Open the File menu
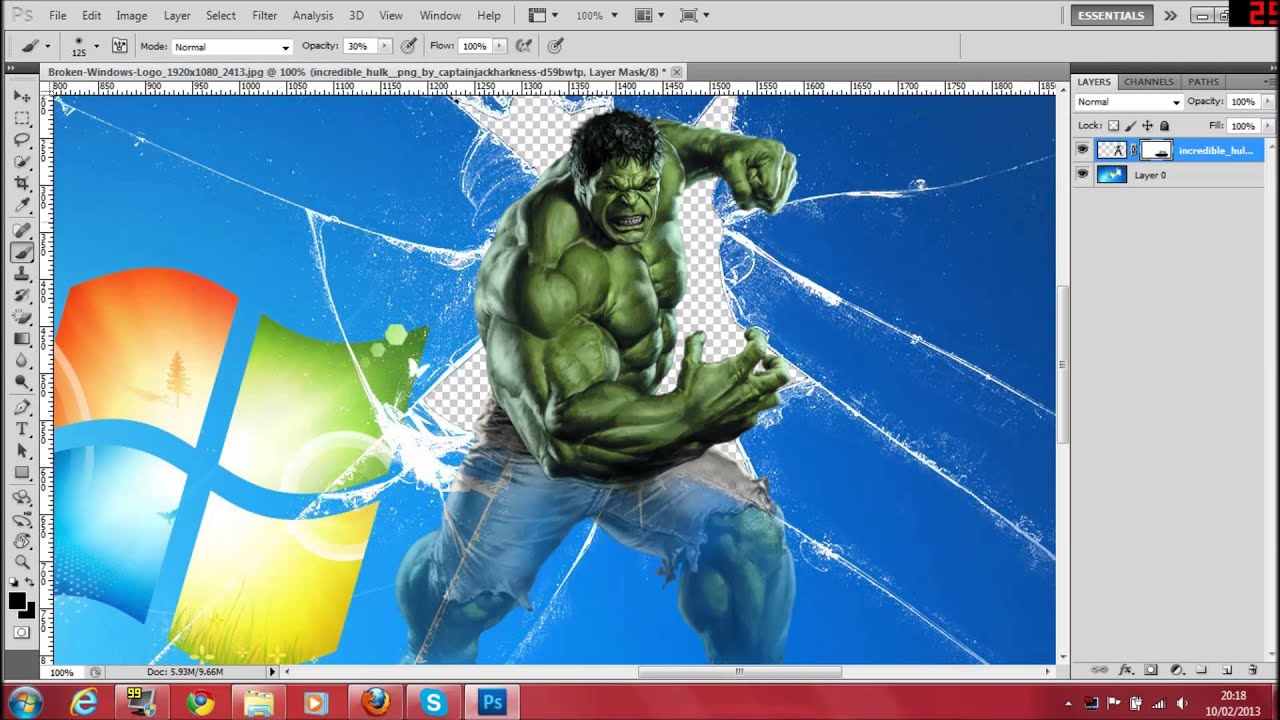The image size is (1280, 720). (57, 15)
